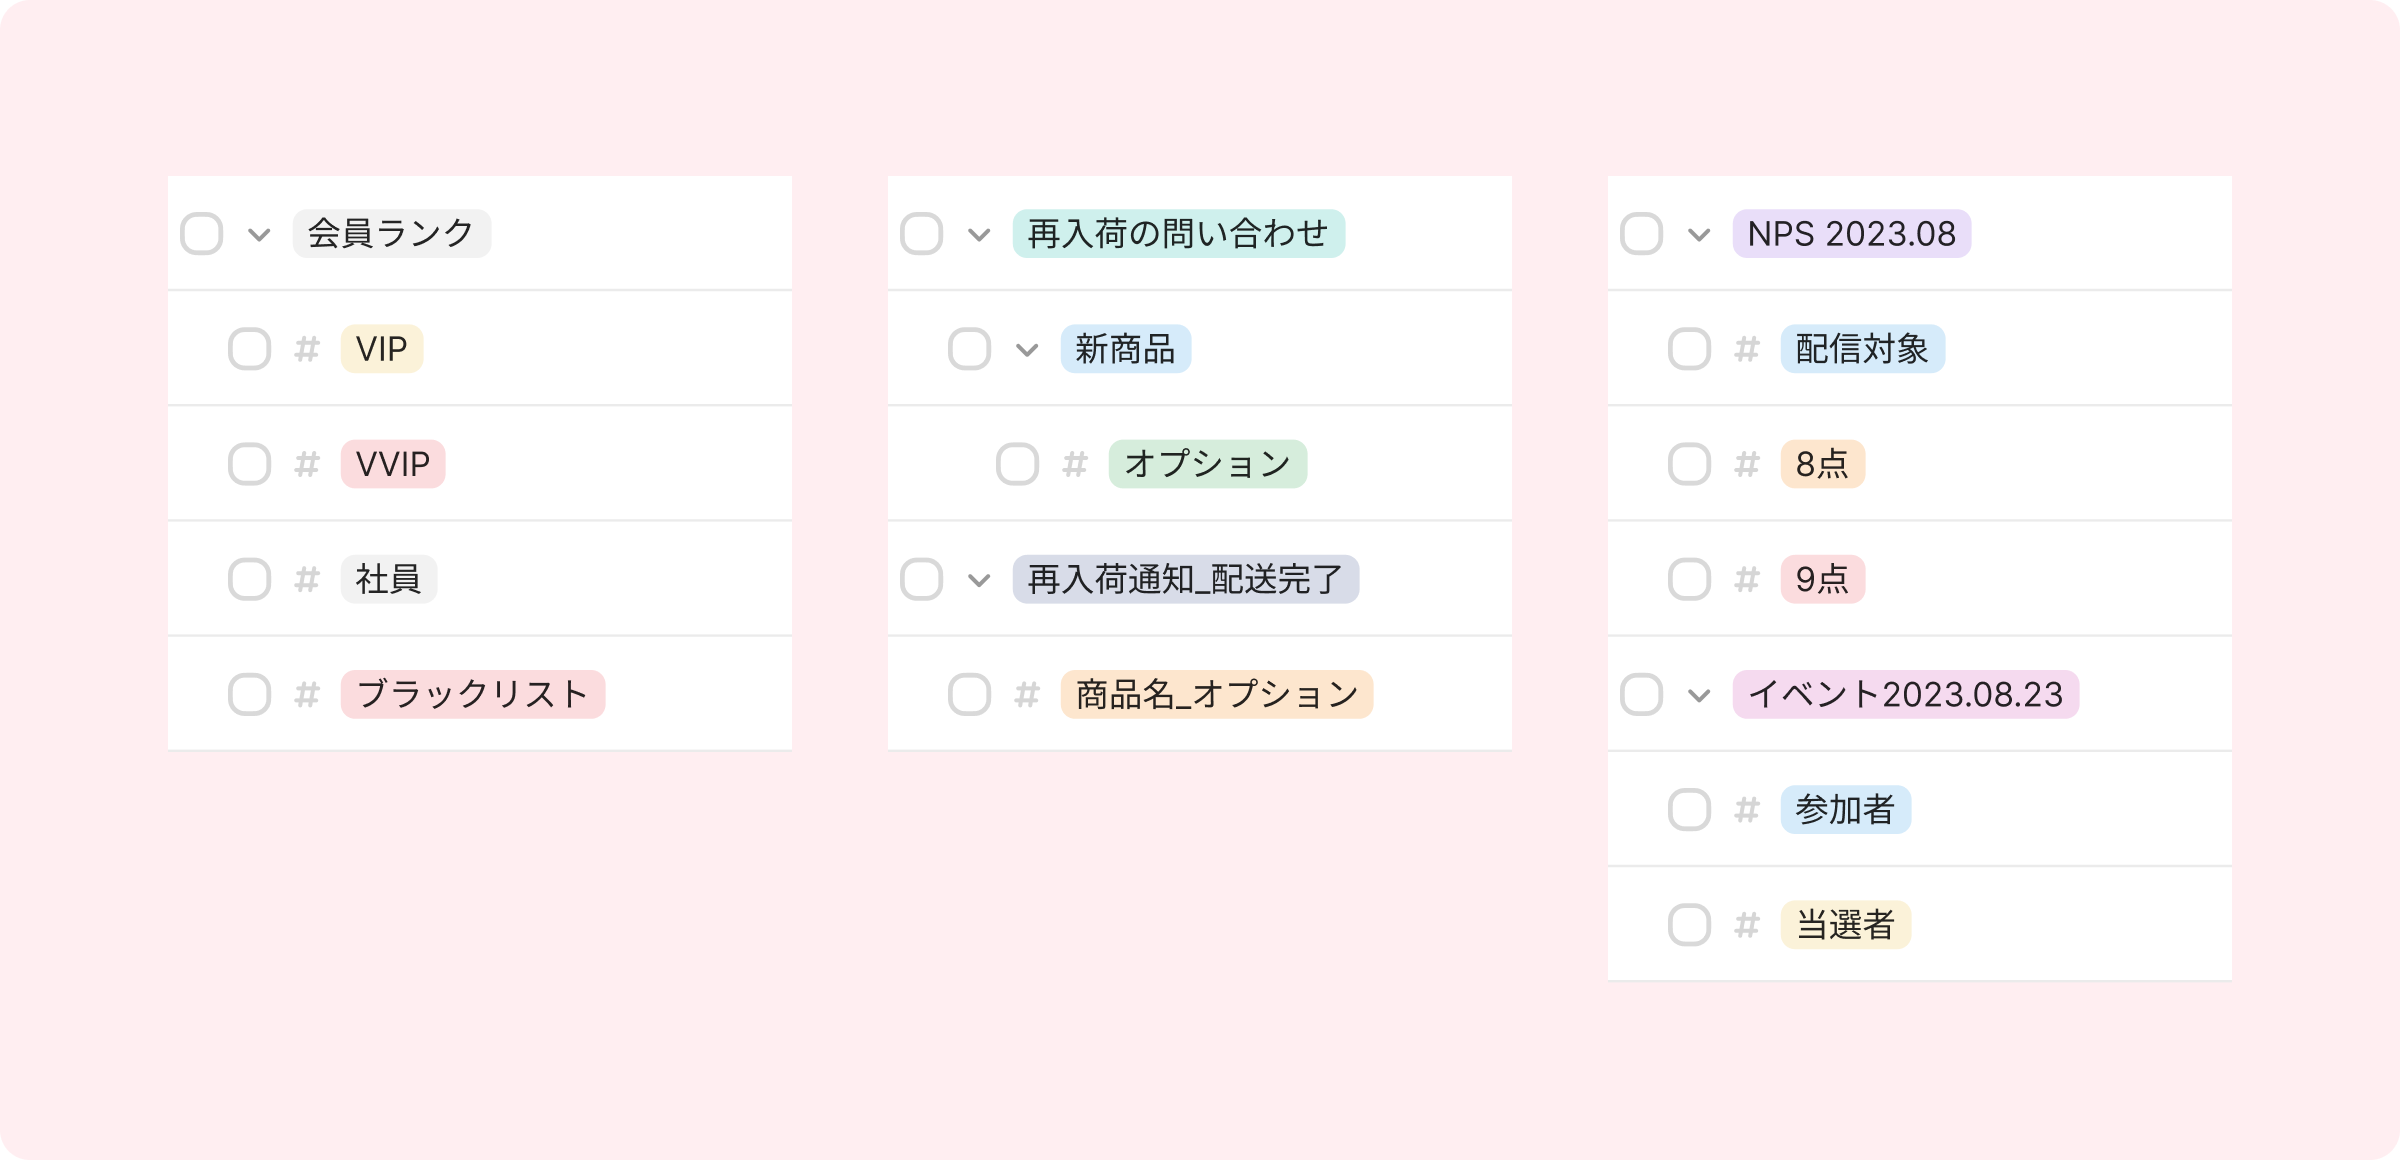Open the 再入荷の問い合わせ tag label
Image resolution: width=2400 pixels, height=1160 pixels.
pyautogui.click(x=1178, y=234)
